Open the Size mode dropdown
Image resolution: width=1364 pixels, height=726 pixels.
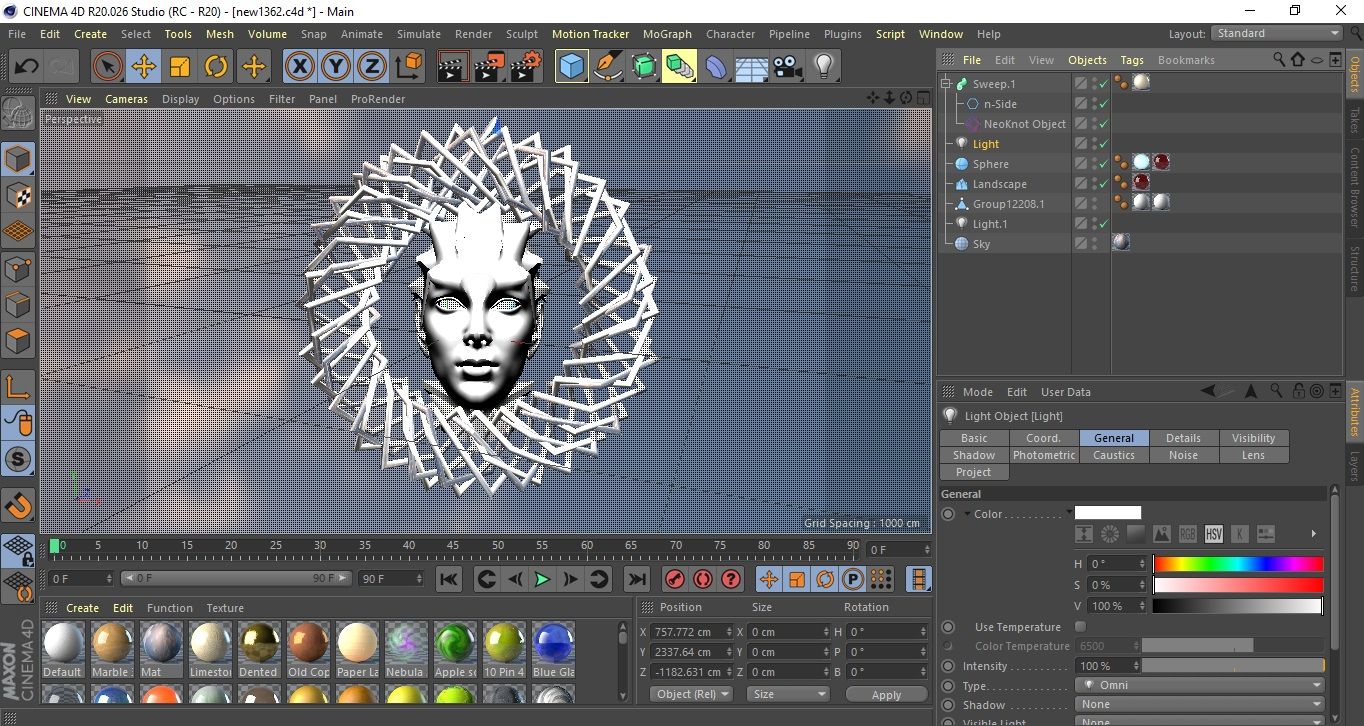click(789, 694)
